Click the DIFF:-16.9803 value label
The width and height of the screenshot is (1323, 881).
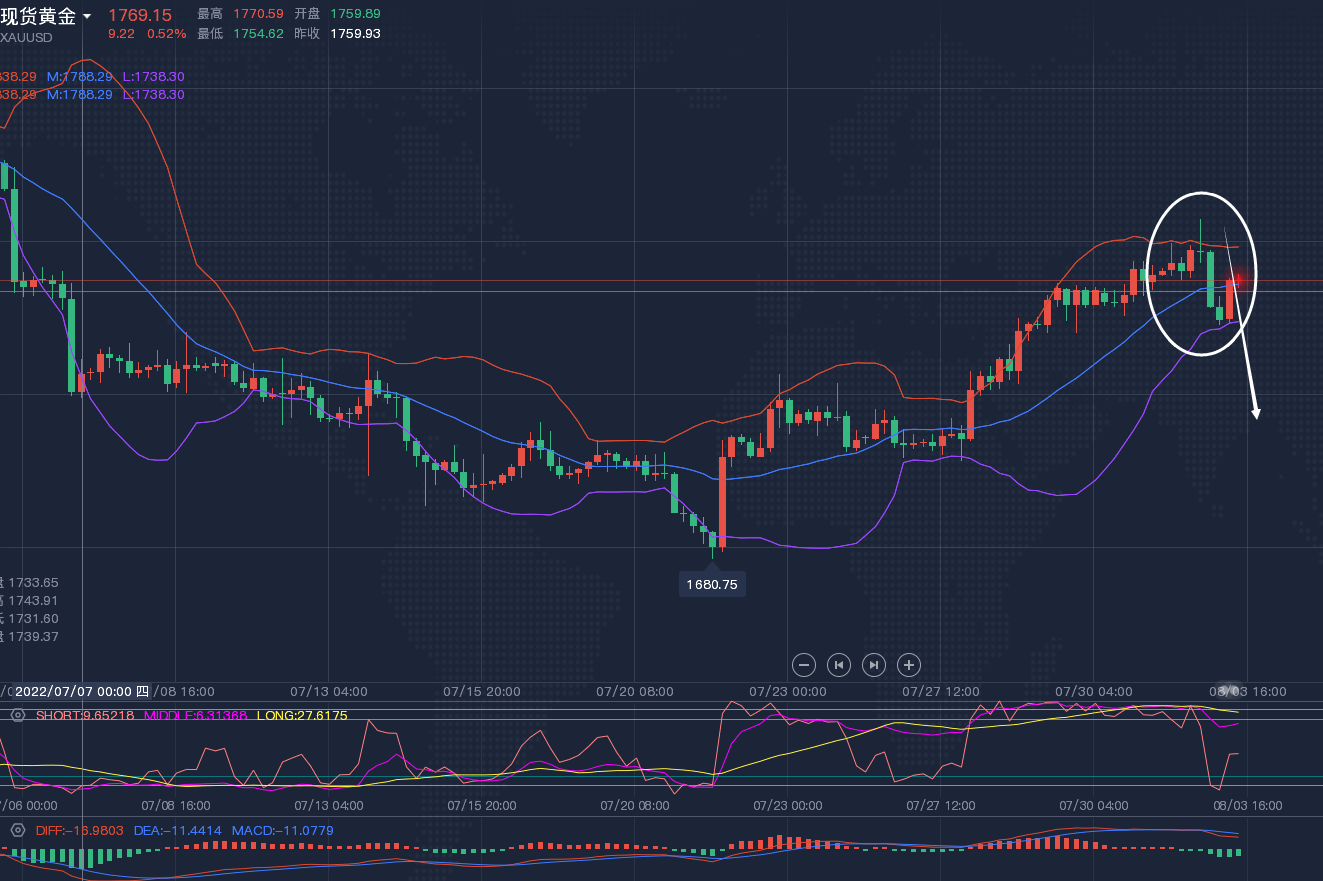tap(79, 831)
